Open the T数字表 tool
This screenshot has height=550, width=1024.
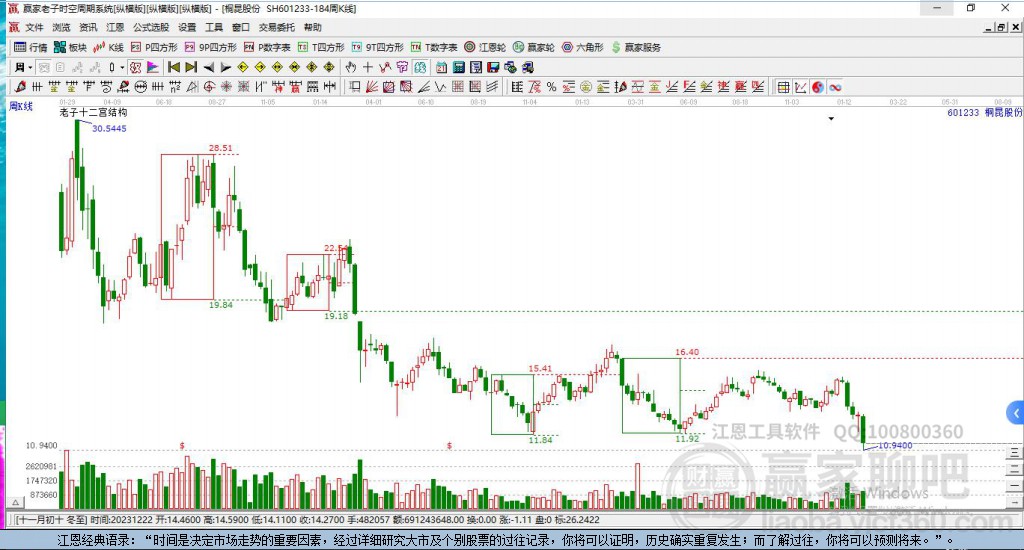point(434,47)
